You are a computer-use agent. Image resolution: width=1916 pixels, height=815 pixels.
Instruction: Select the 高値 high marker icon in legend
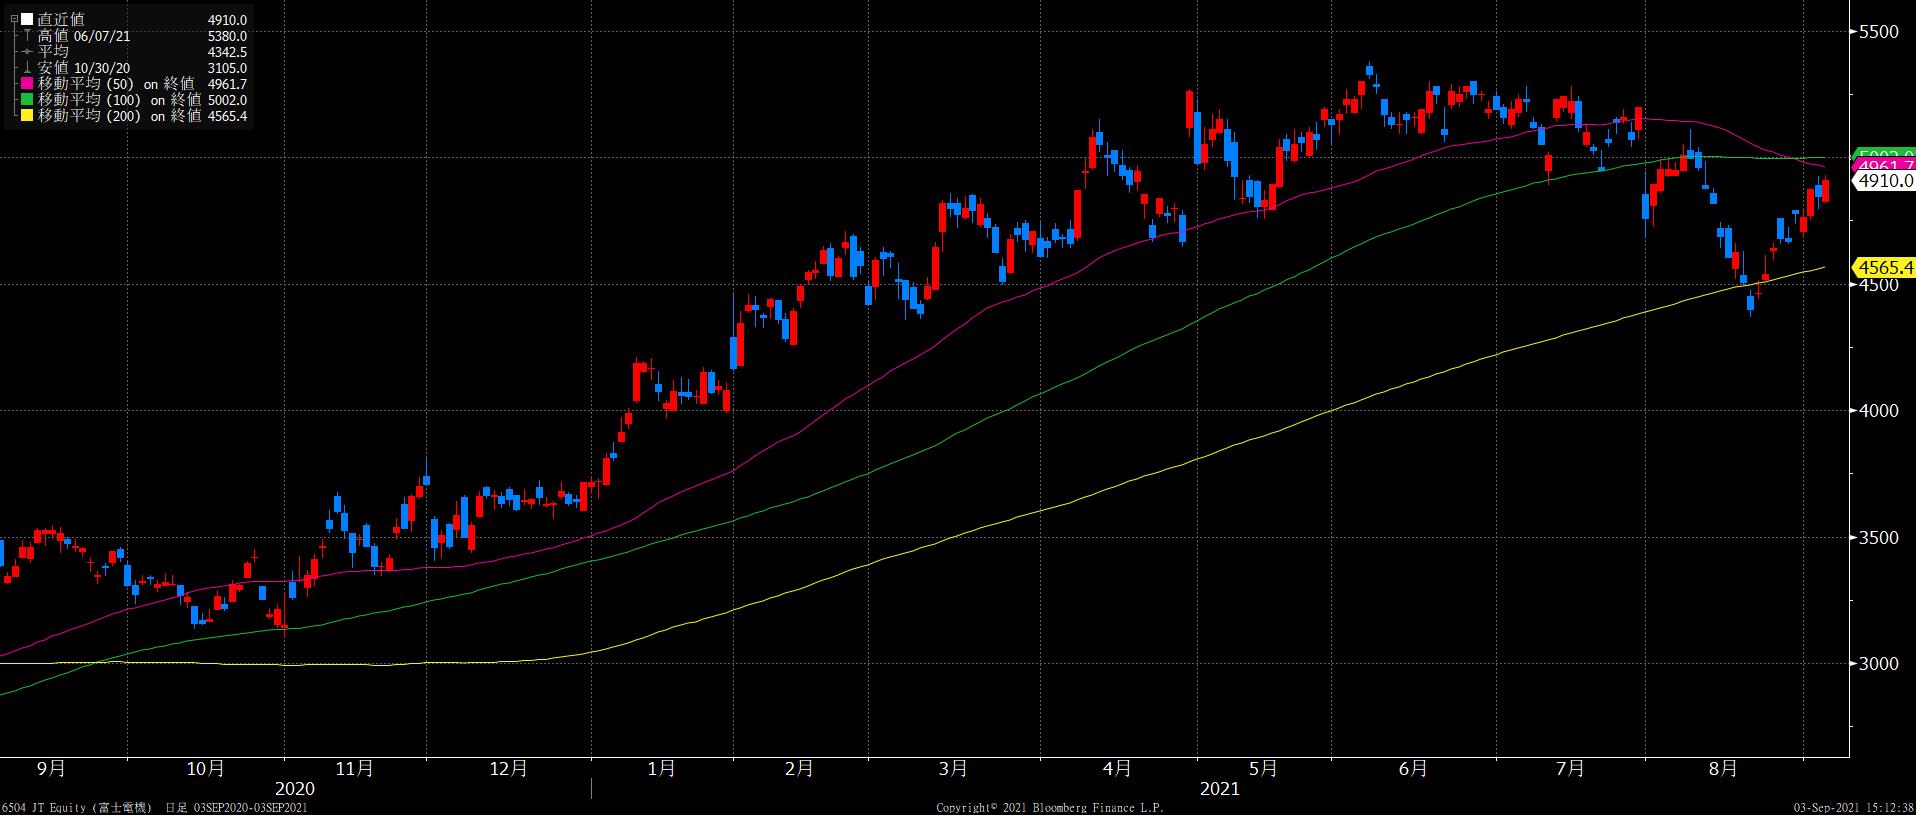click(x=27, y=36)
